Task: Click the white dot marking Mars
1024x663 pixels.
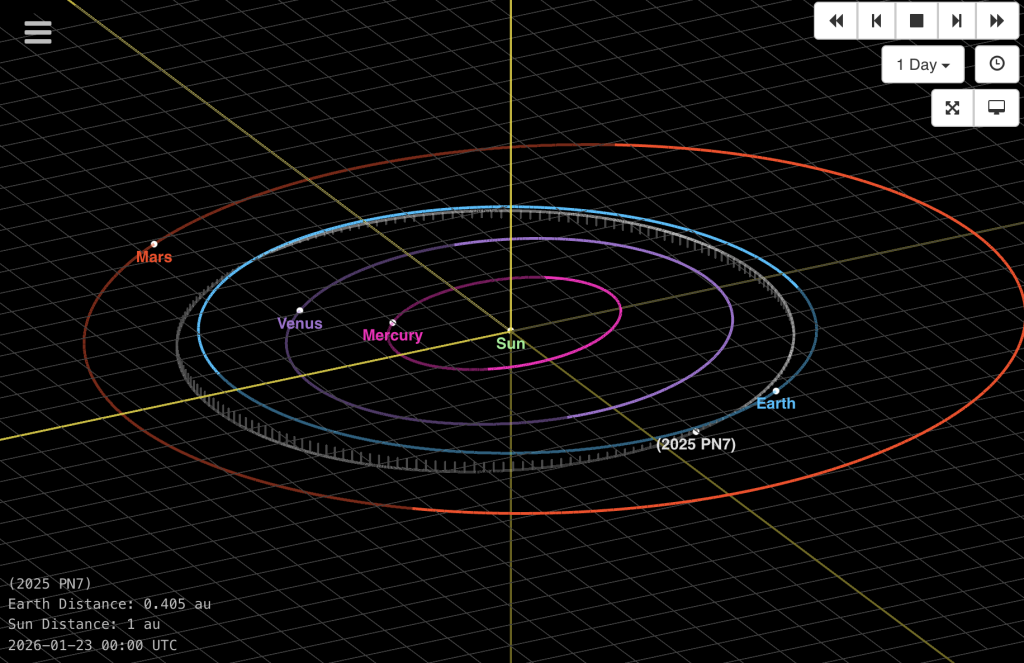Action: coord(154,244)
